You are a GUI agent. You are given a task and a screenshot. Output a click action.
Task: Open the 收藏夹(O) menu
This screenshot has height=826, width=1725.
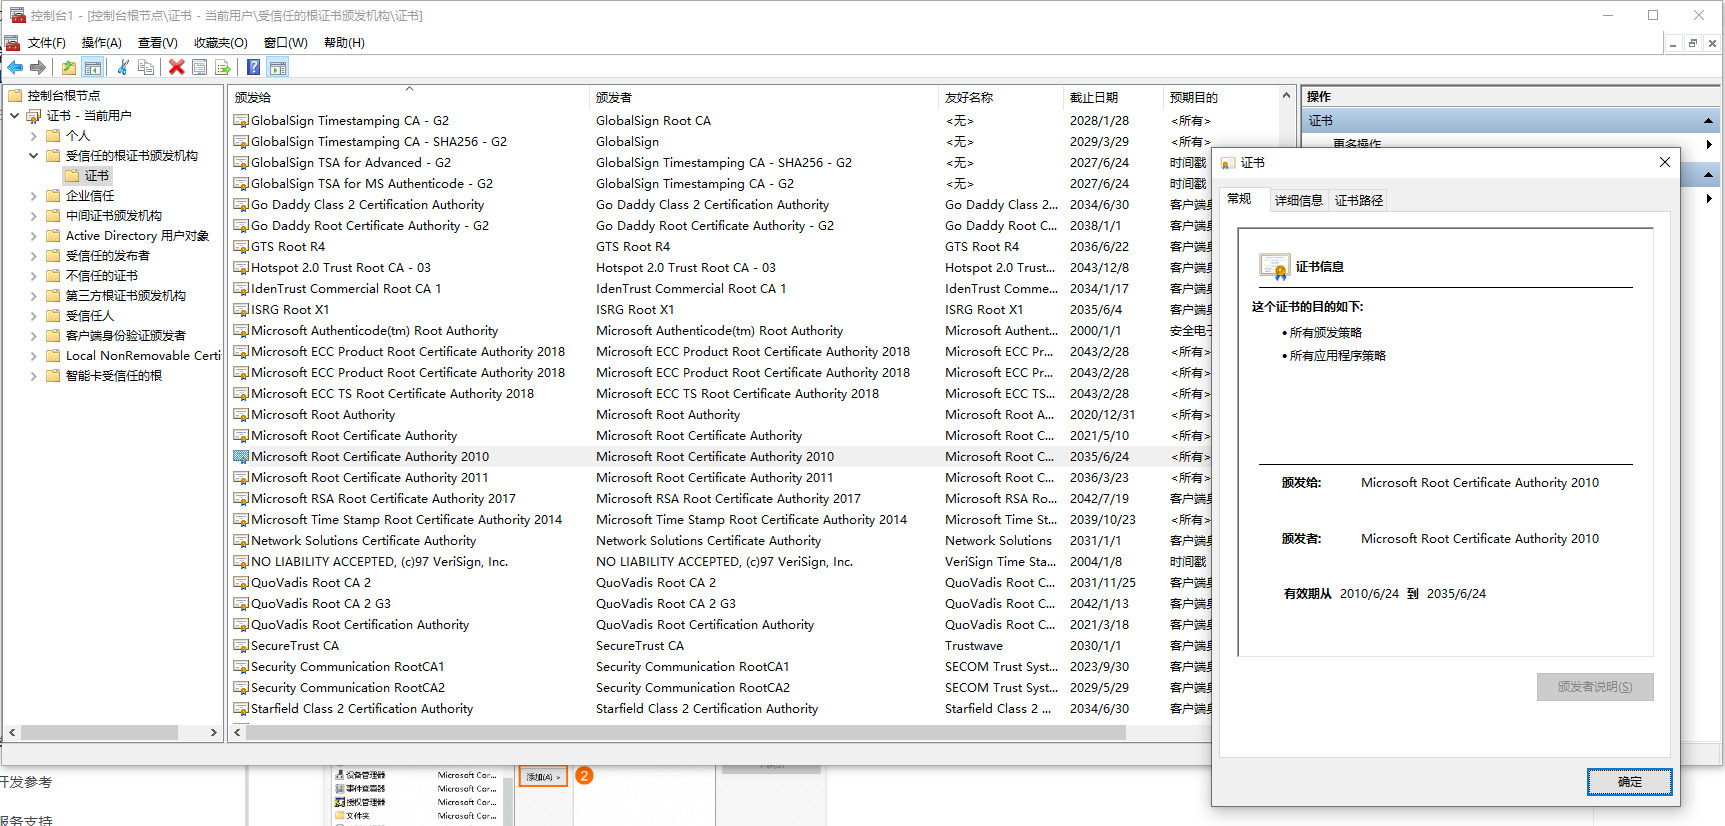point(220,42)
